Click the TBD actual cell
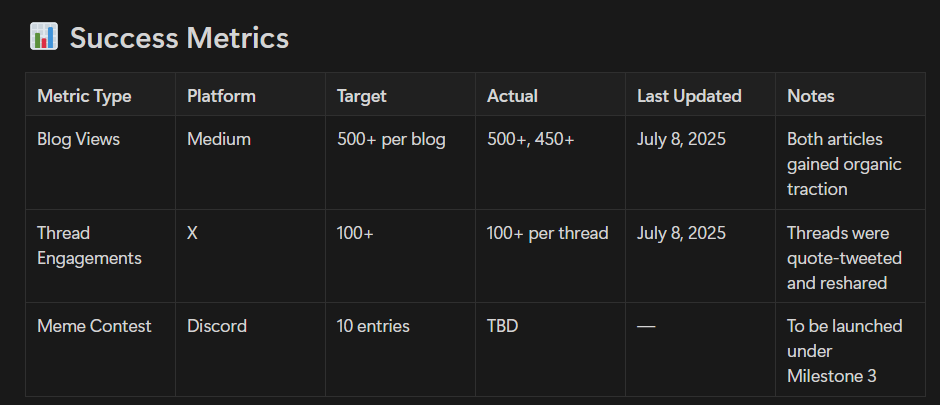Viewport: 940px width, 405px height. 550,349
